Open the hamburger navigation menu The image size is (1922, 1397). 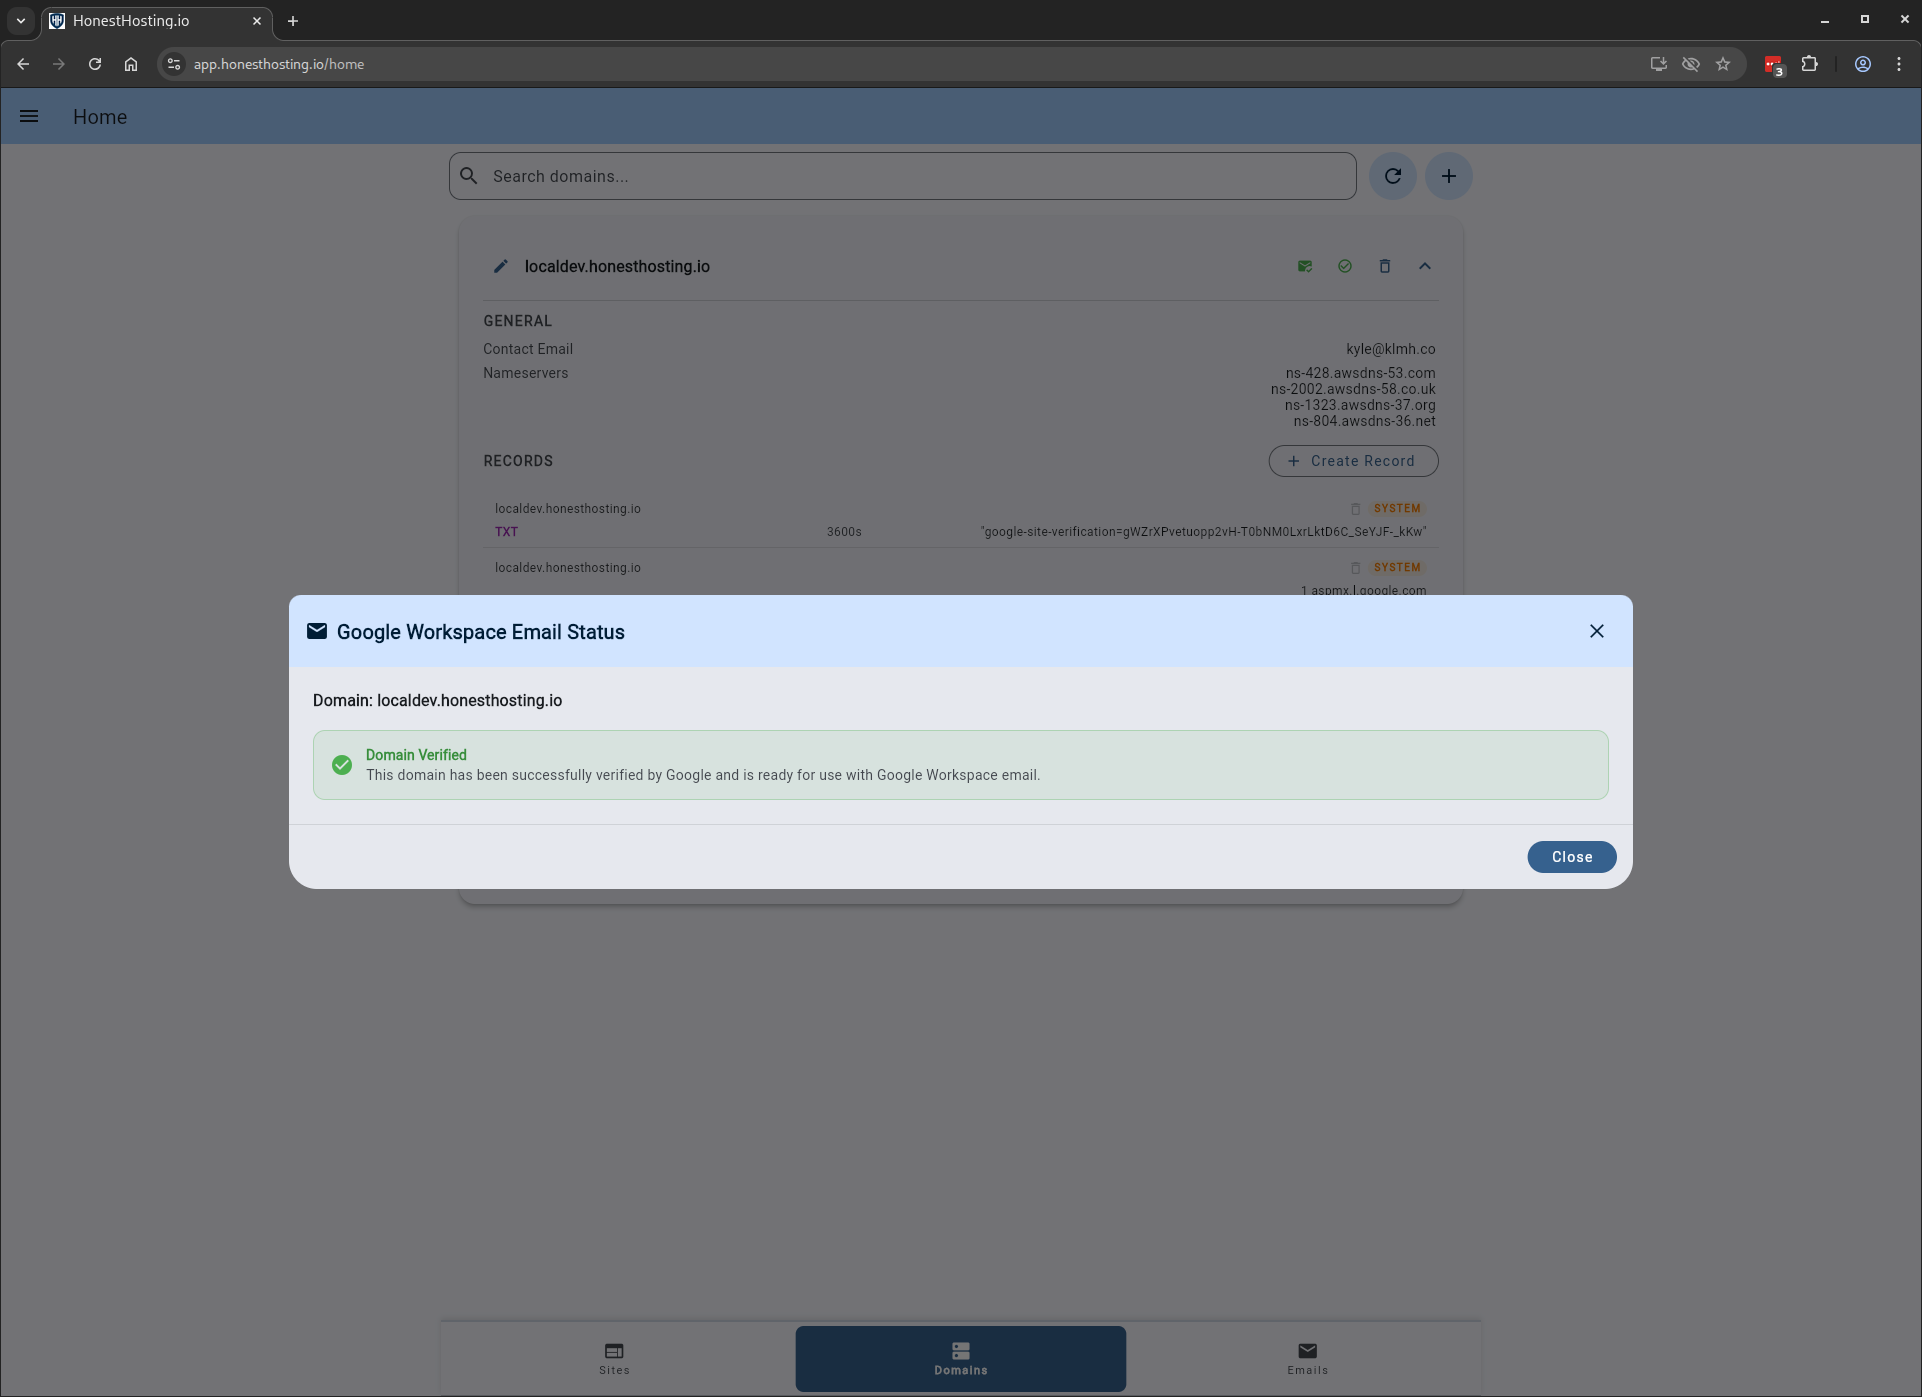29,117
